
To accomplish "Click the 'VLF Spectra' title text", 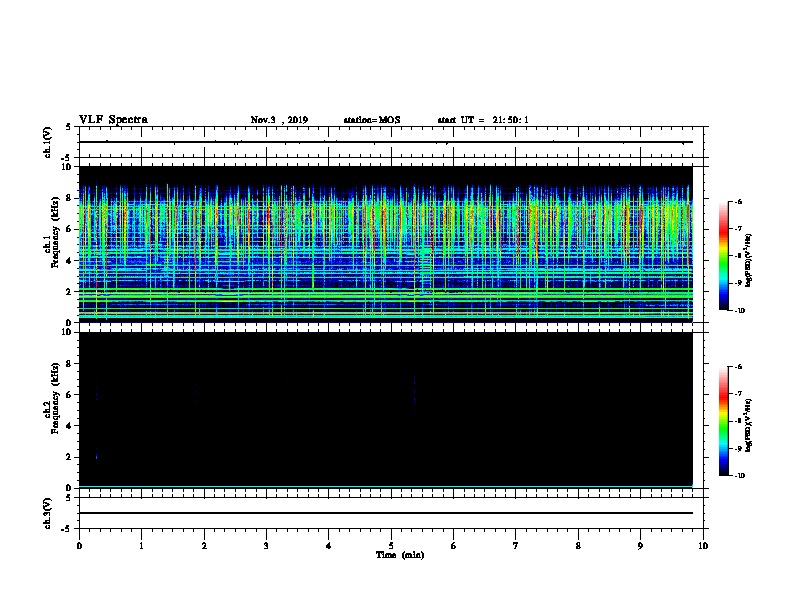I will point(113,120).
